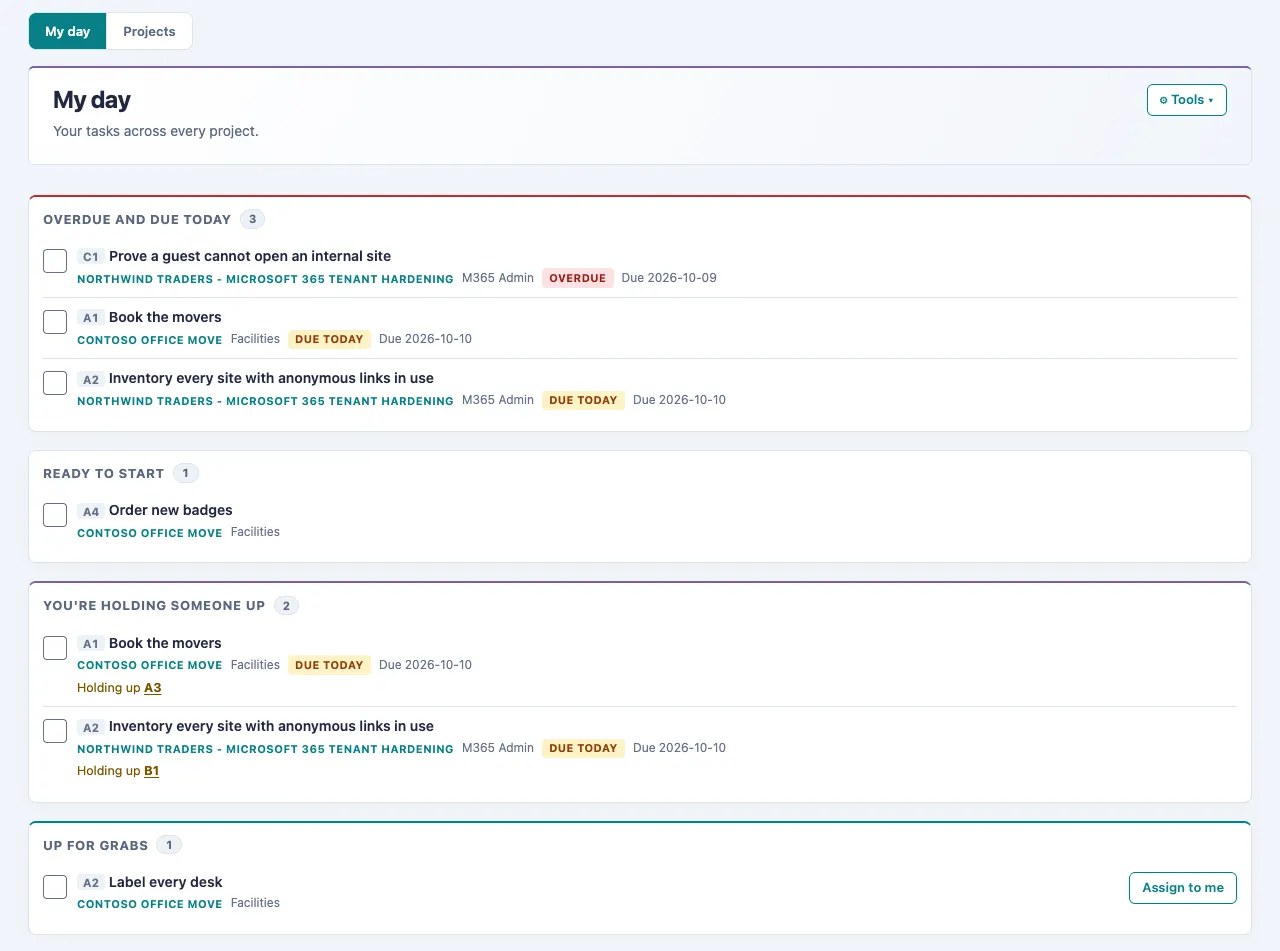Click the My day page heading
1280x951 pixels.
[92, 100]
